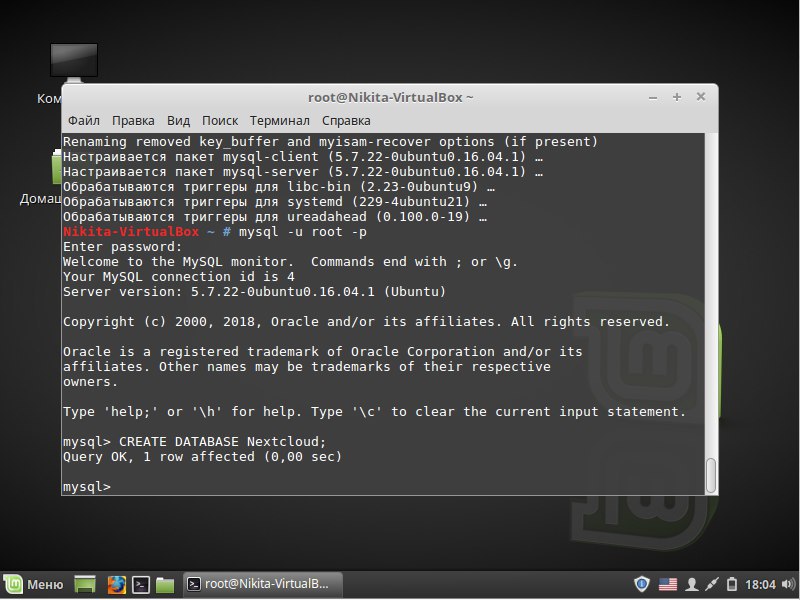Image resolution: width=800 pixels, height=600 pixels.
Task: Open file manager from panel launcher
Action: (165, 585)
